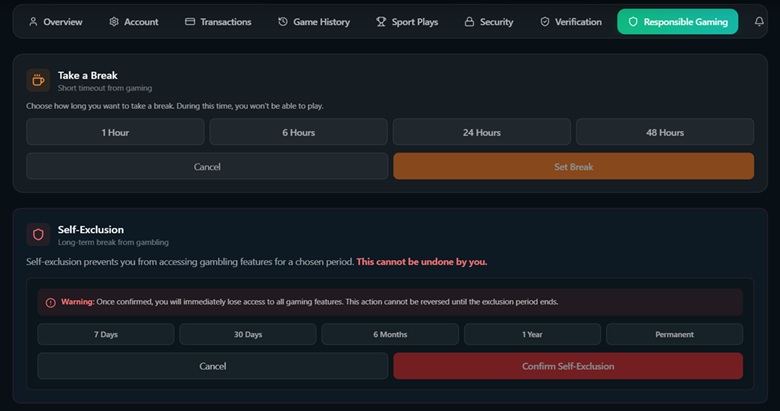780x411 pixels.
Task: Go to the Transactions tab
Action: [x=218, y=22]
